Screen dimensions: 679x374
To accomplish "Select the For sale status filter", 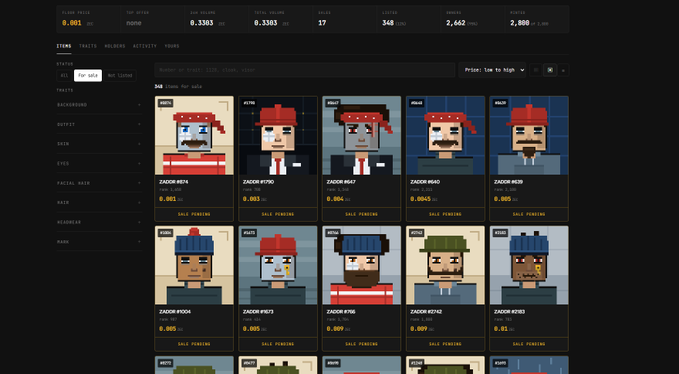I will pos(88,75).
